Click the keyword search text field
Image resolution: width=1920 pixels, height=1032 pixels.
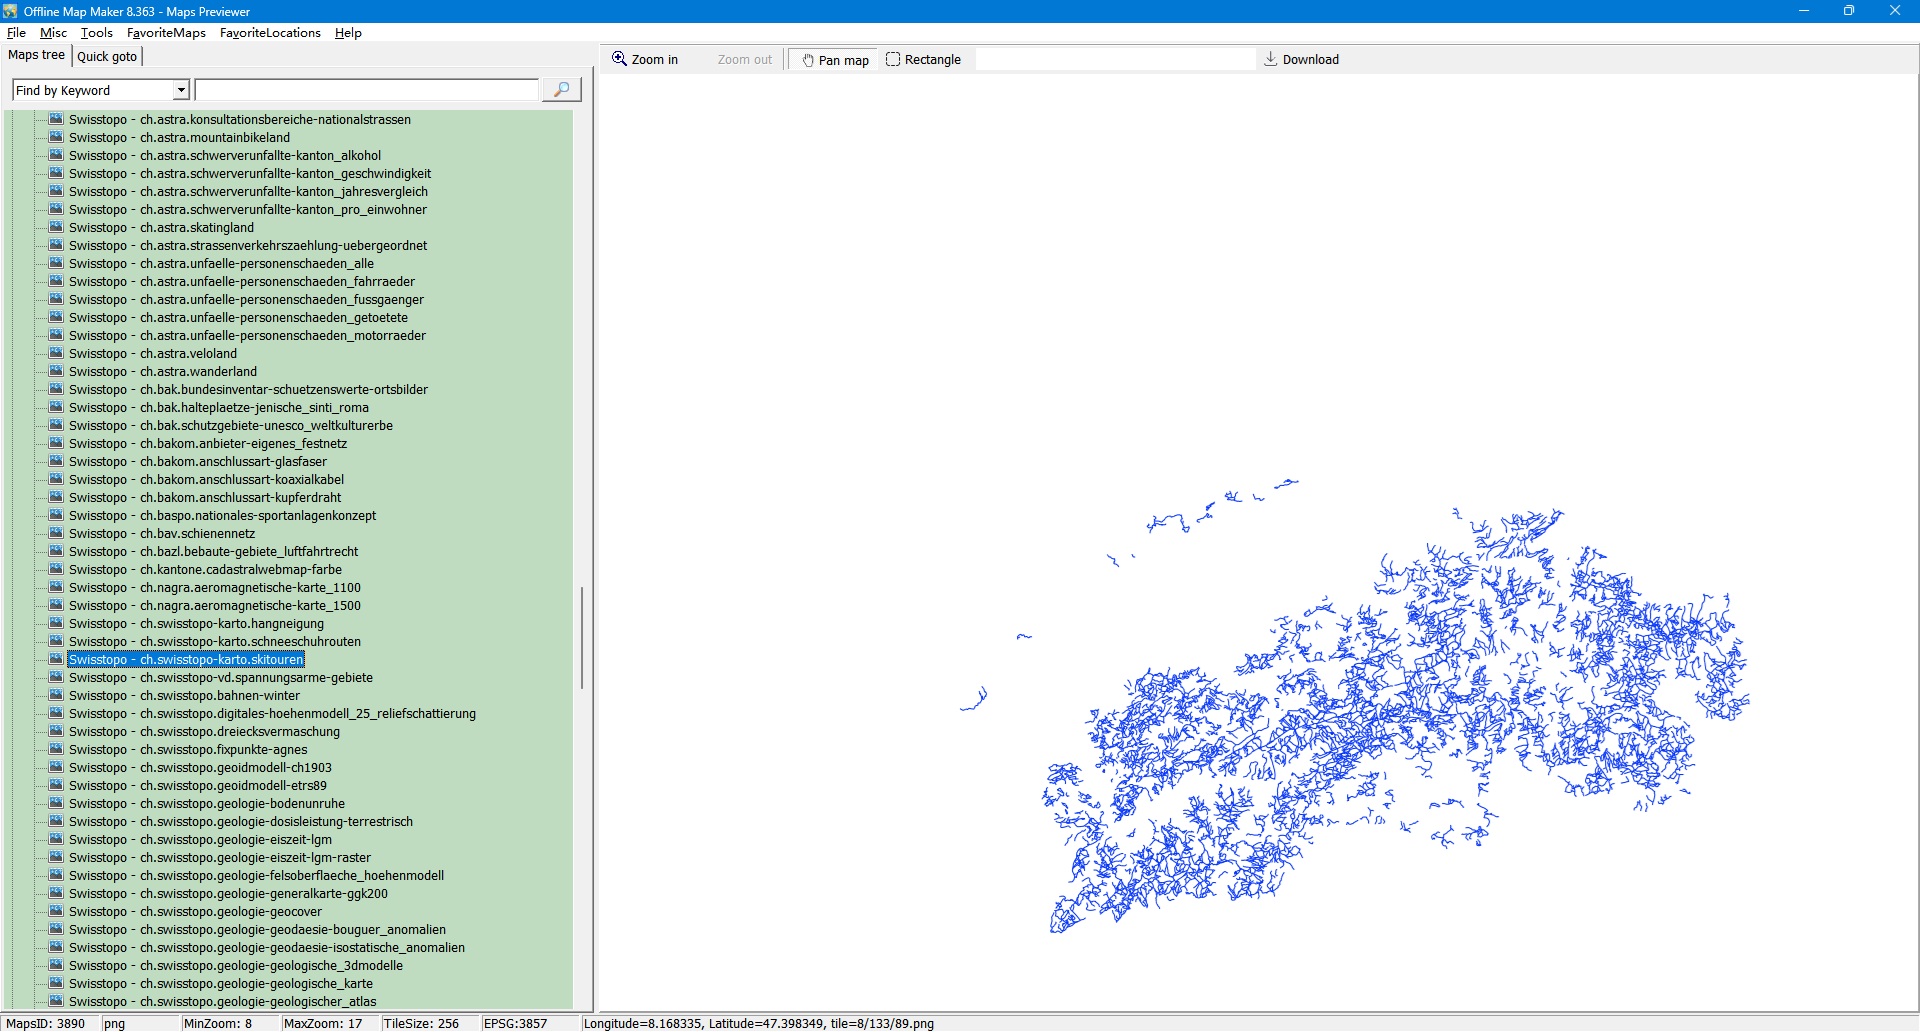pyautogui.click(x=366, y=91)
